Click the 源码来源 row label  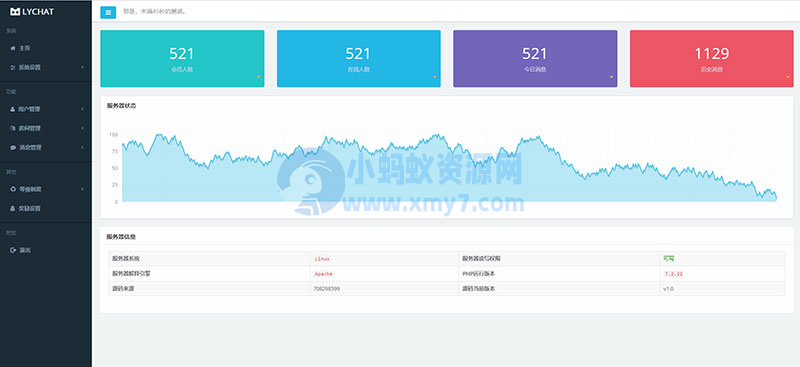coord(122,289)
